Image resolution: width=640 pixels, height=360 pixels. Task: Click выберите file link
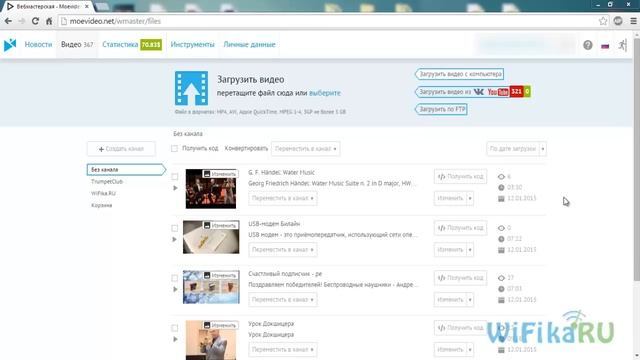coord(325,93)
